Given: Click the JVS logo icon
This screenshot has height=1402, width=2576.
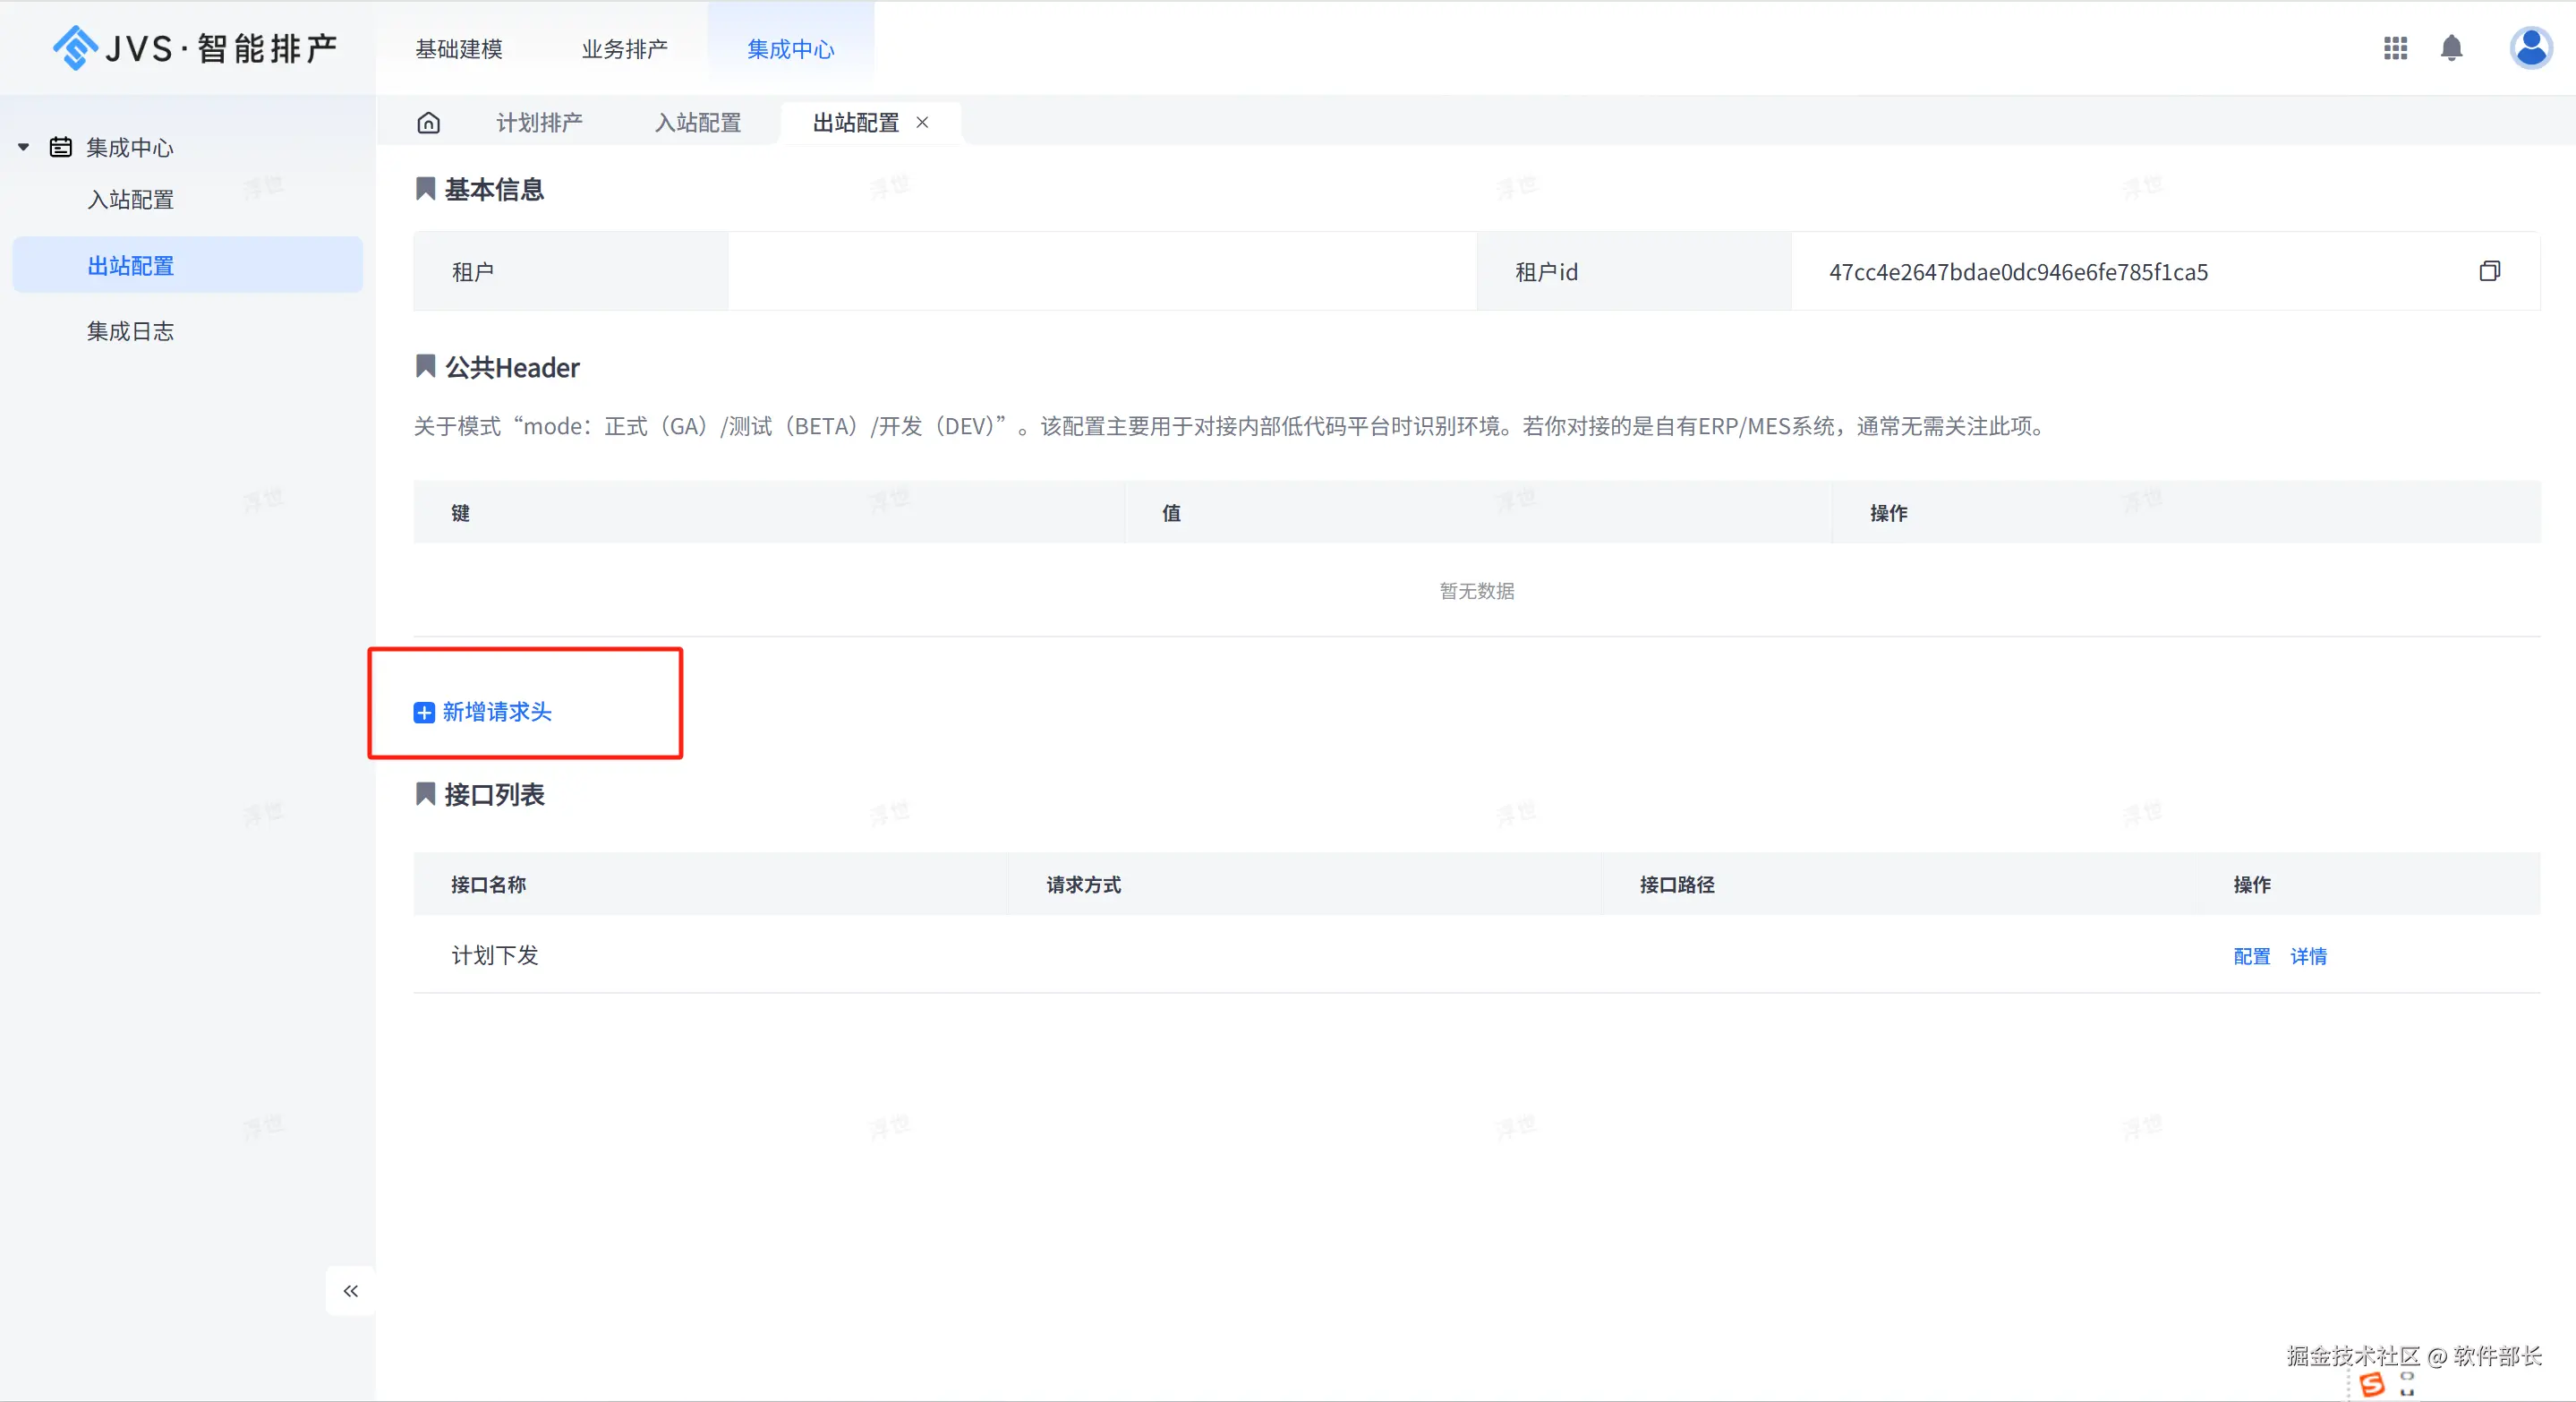Looking at the screenshot, I should (75, 47).
